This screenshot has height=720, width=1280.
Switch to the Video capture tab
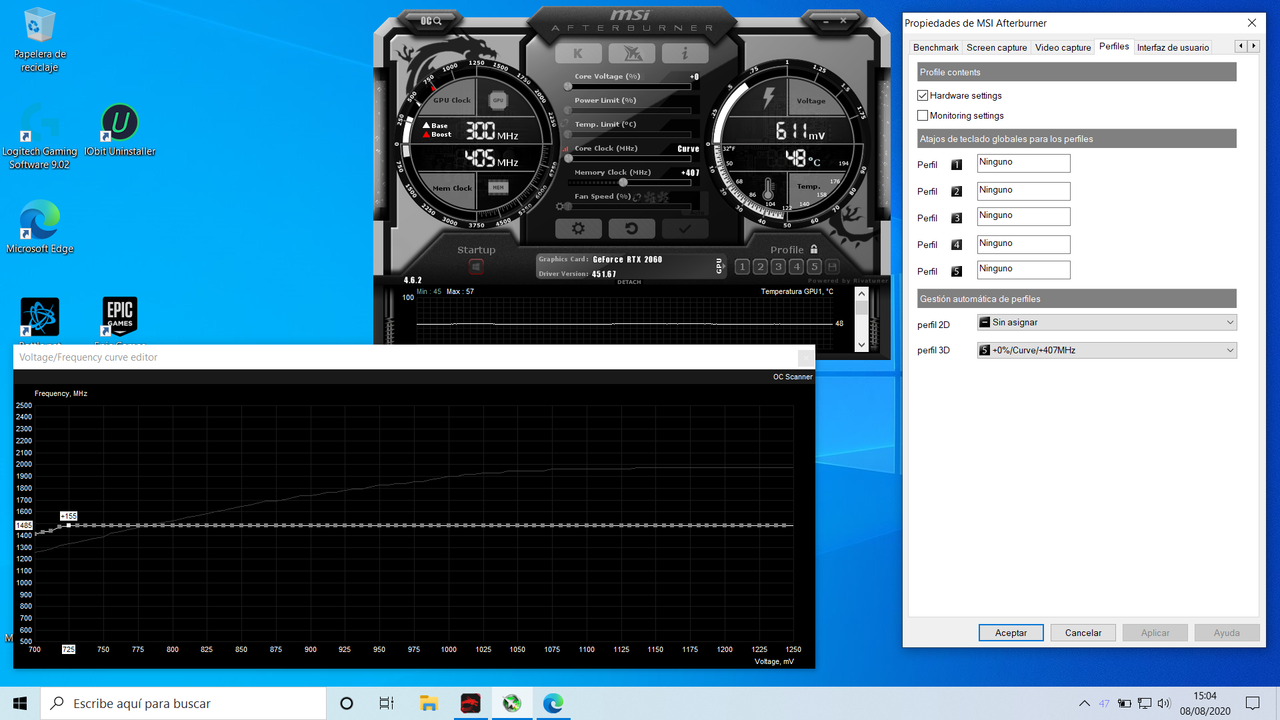pyautogui.click(x=1063, y=47)
